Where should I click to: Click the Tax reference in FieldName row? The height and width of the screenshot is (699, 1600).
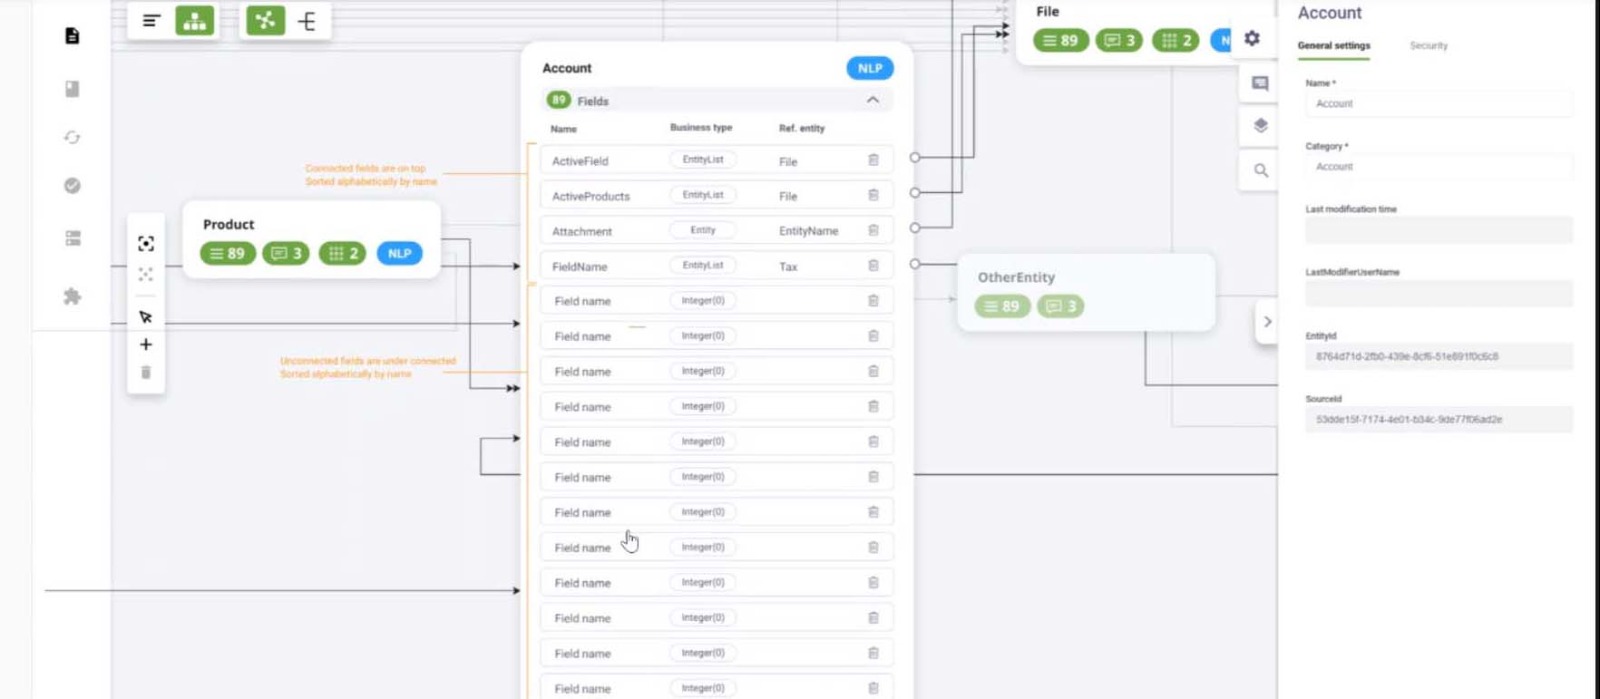click(788, 267)
